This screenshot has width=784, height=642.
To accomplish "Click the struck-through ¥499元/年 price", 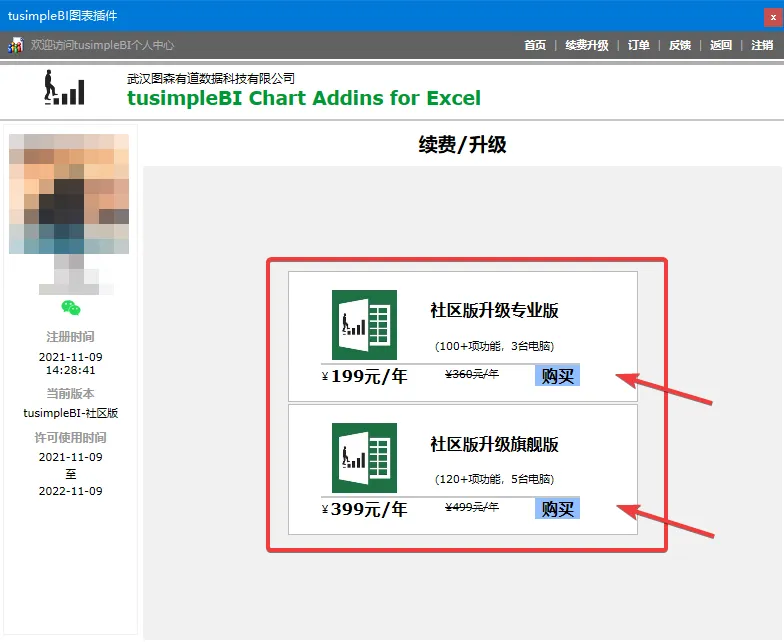I will 472,507.
